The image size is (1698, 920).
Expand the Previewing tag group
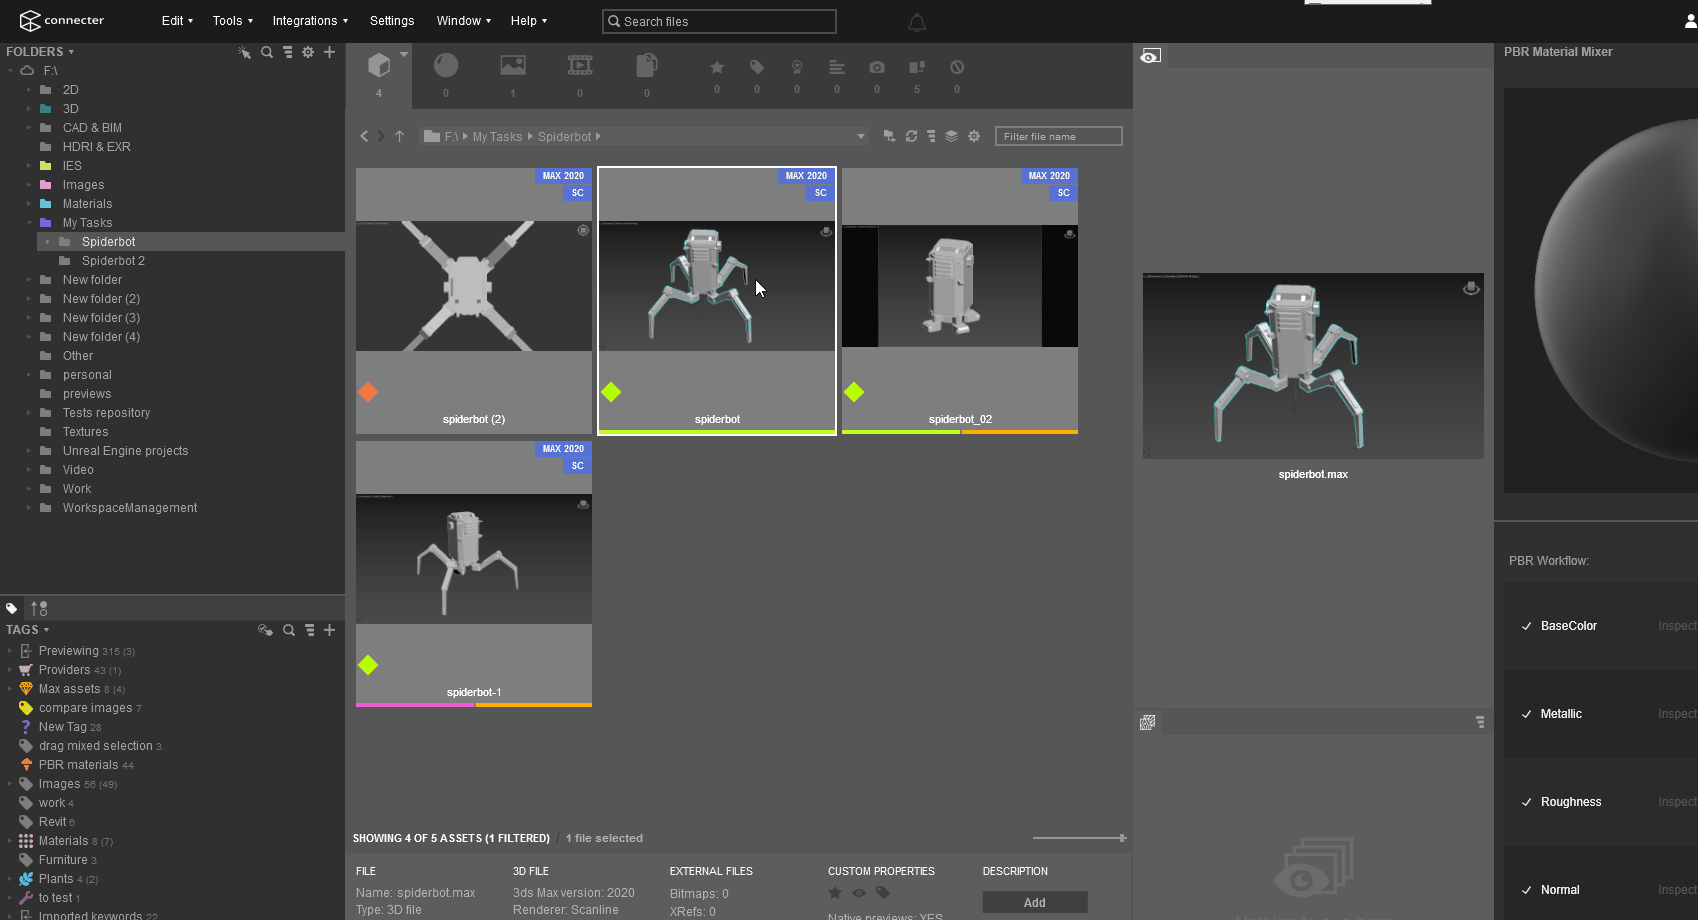point(10,651)
